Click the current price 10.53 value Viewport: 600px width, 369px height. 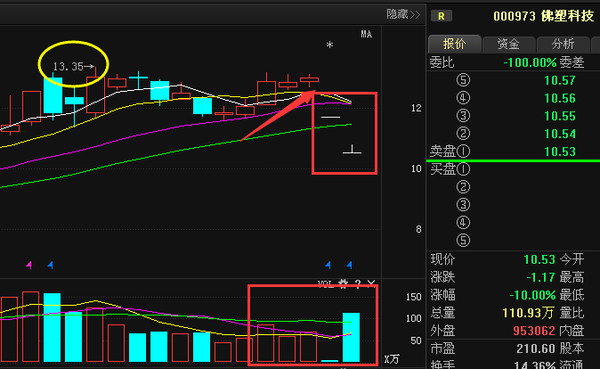point(539,260)
